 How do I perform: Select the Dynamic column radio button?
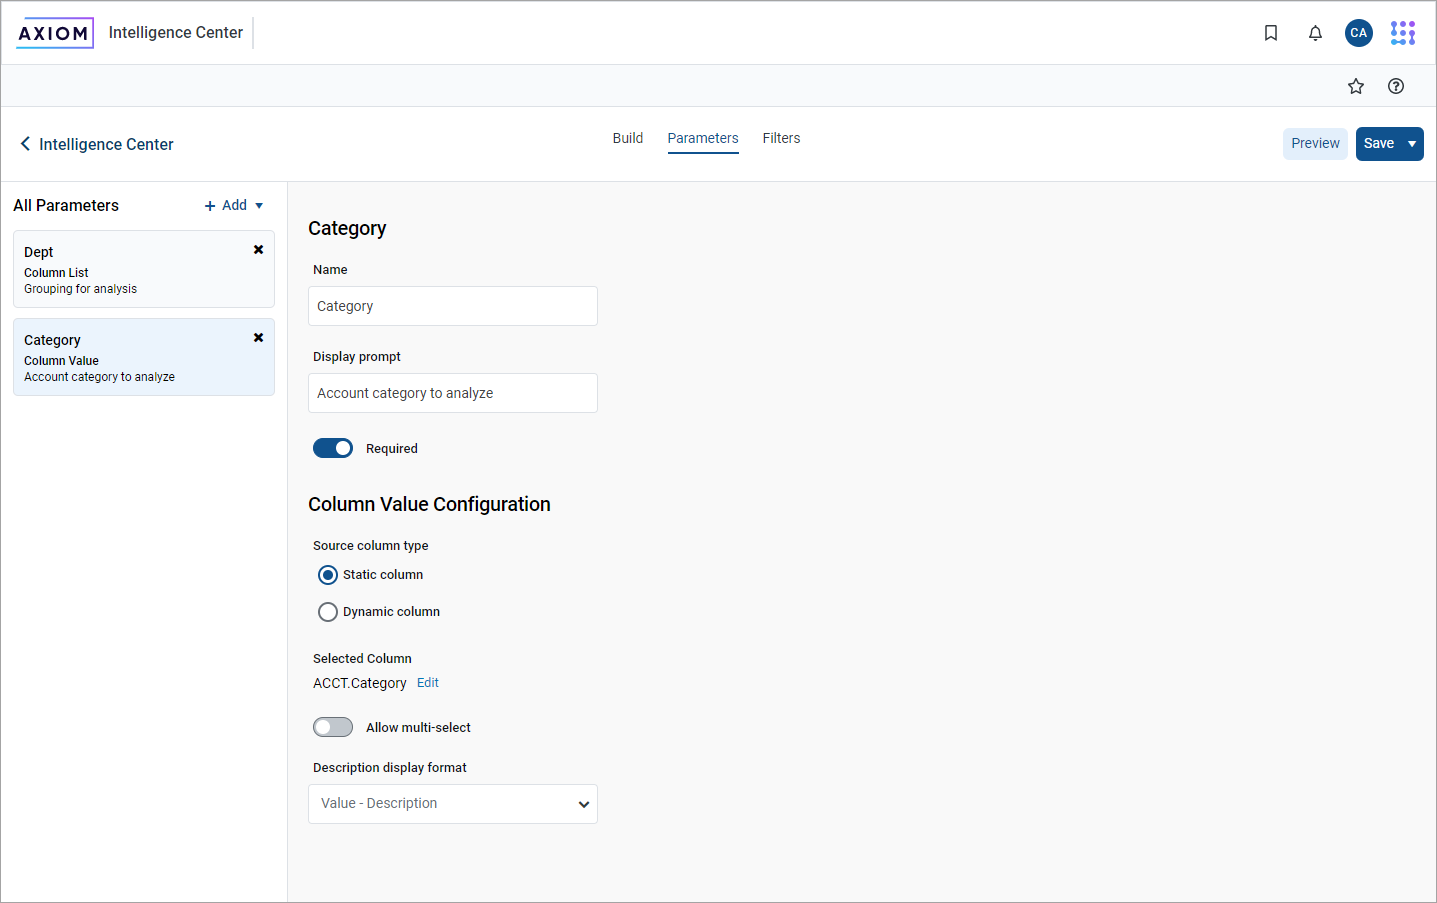(x=328, y=612)
